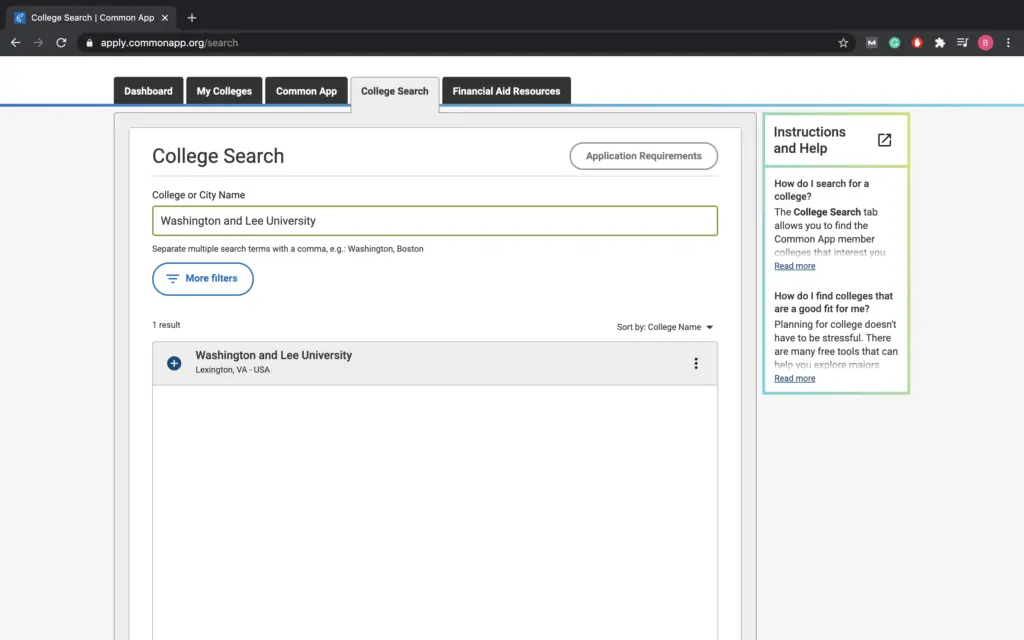Click the 1 result count text
Image resolution: width=1024 pixels, height=640 pixels.
point(166,325)
